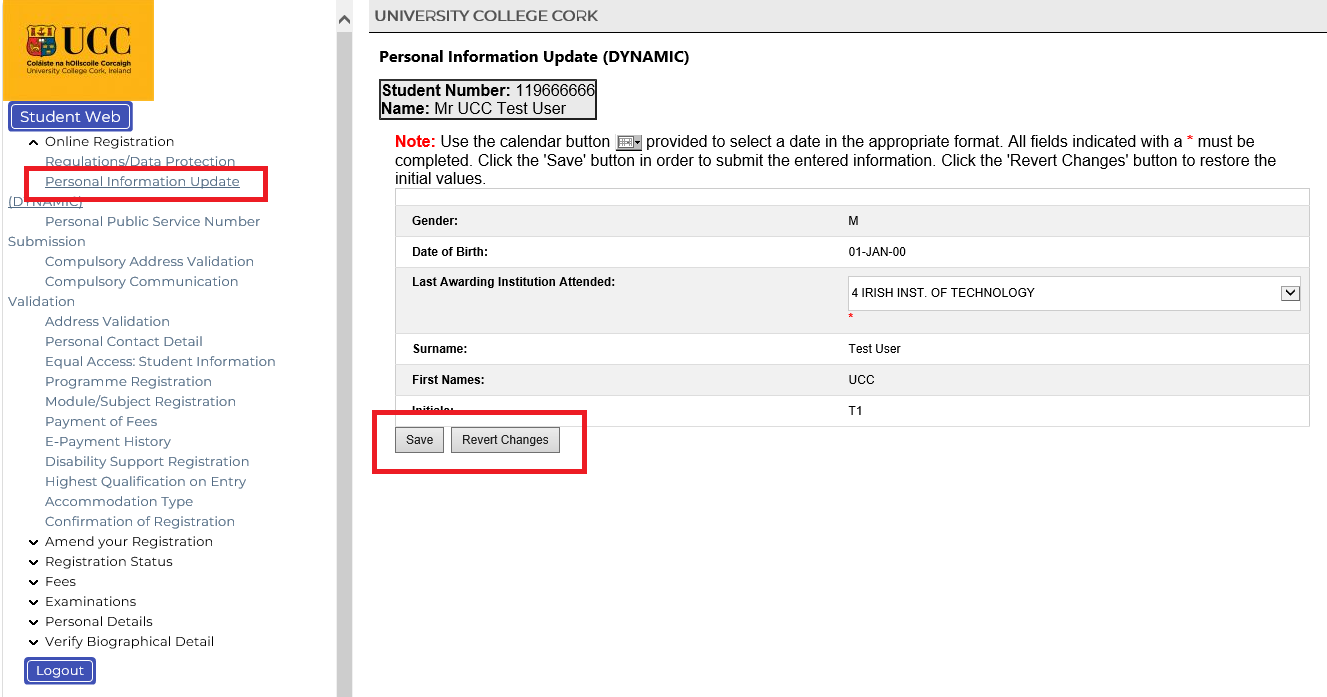Viewport: 1327px width, 697px height.
Task: Click the Surname value Test User
Action: click(x=874, y=349)
